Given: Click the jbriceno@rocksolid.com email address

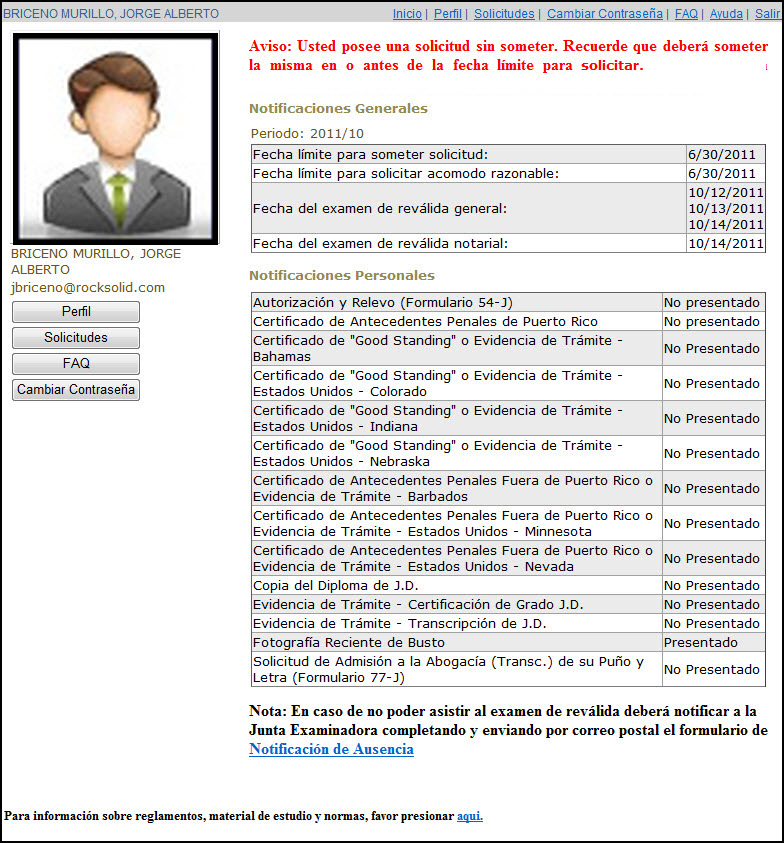Looking at the screenshot, I should tap(88, 288).
